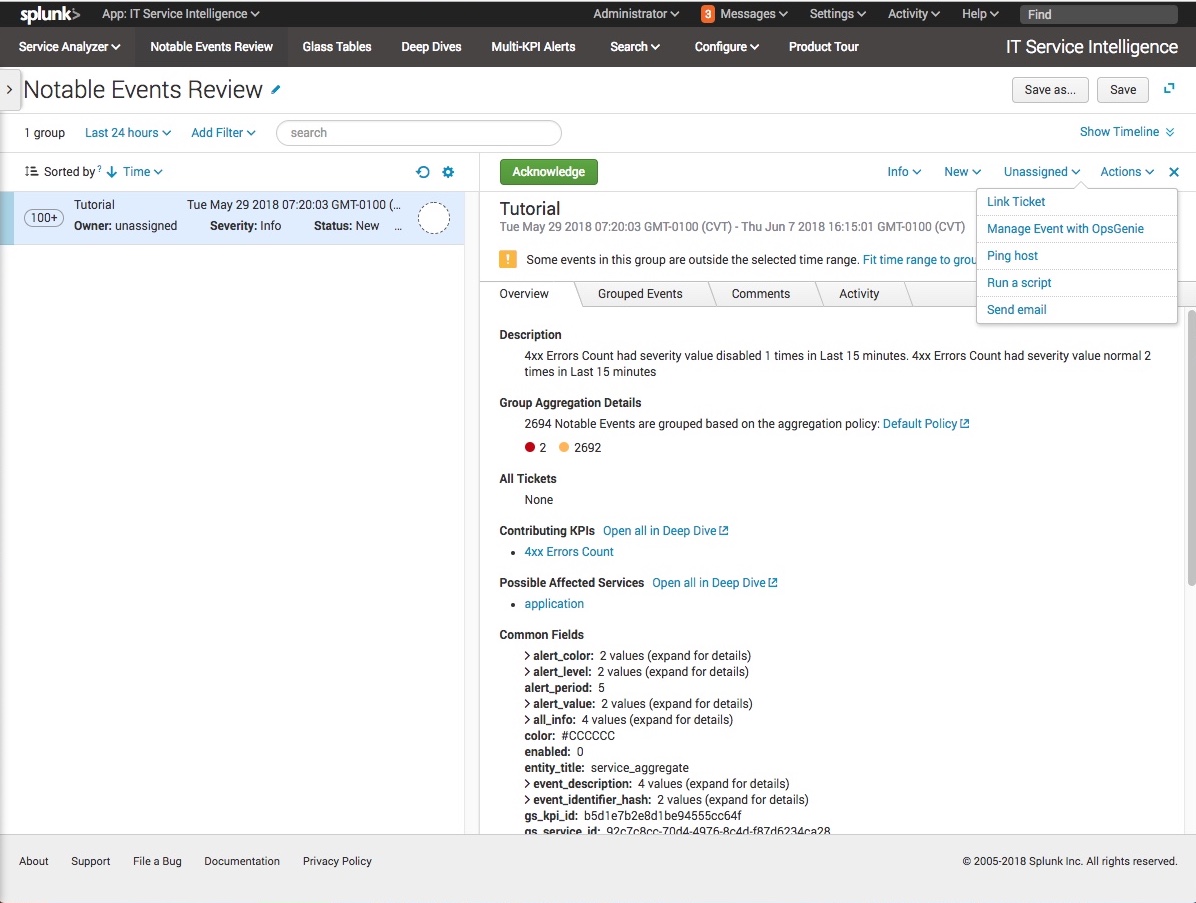The image size is (1196, 903).
Task: Click Fit time range to group link
Action: tap(919, 259)
